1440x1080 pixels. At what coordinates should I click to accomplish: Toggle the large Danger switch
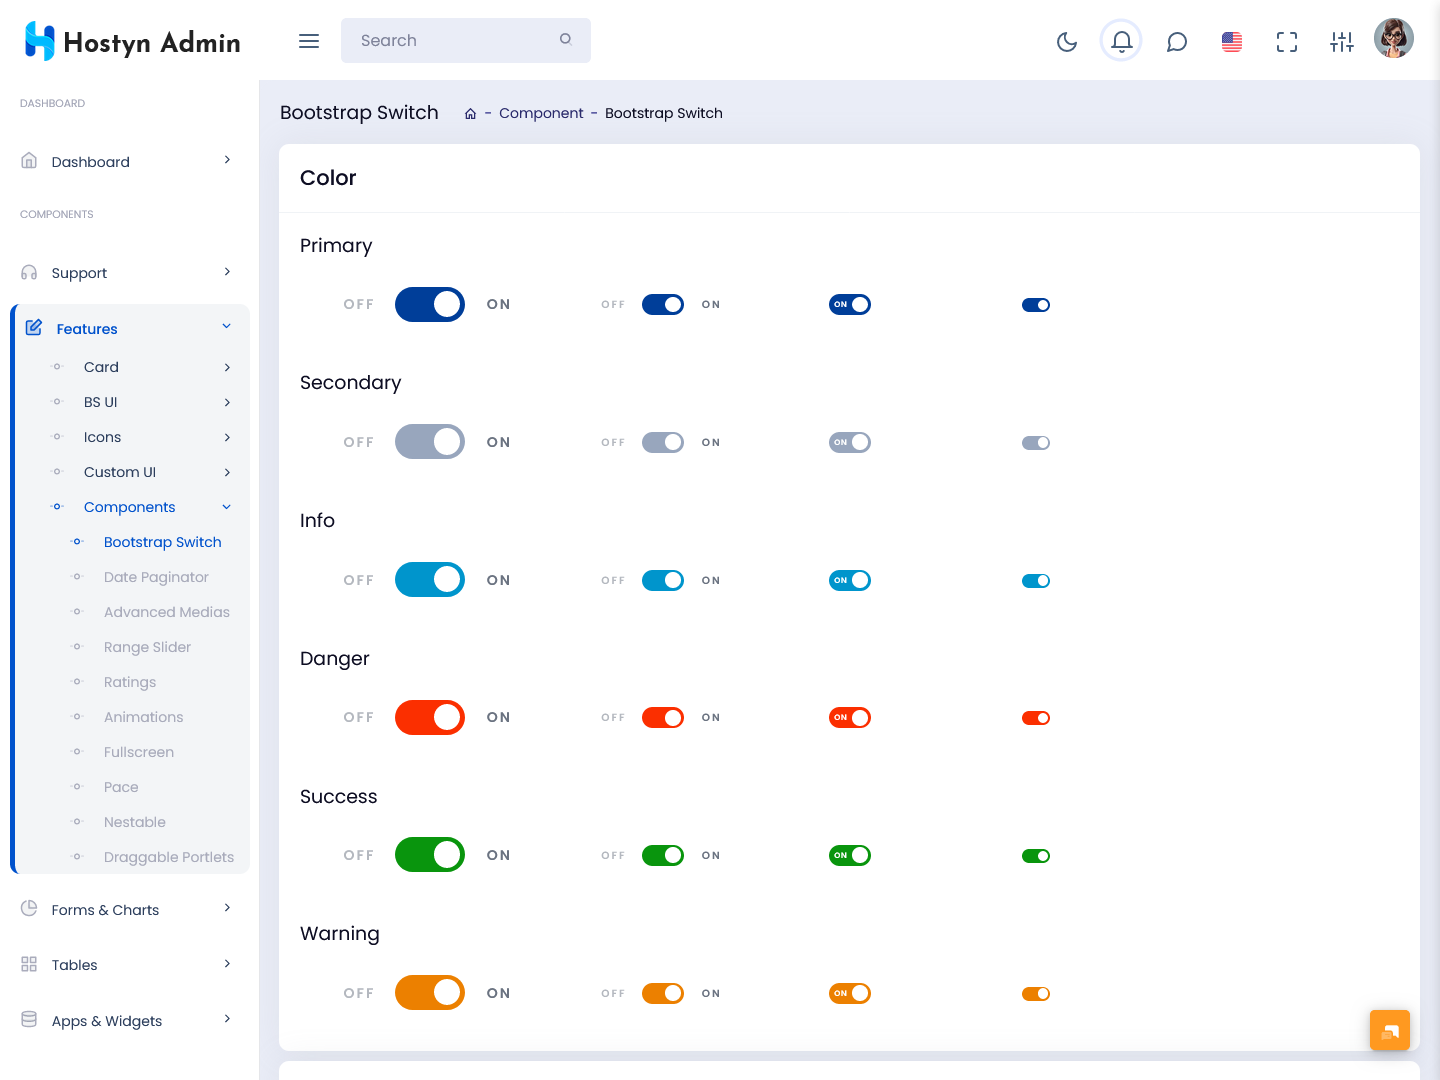coord(430,717)
